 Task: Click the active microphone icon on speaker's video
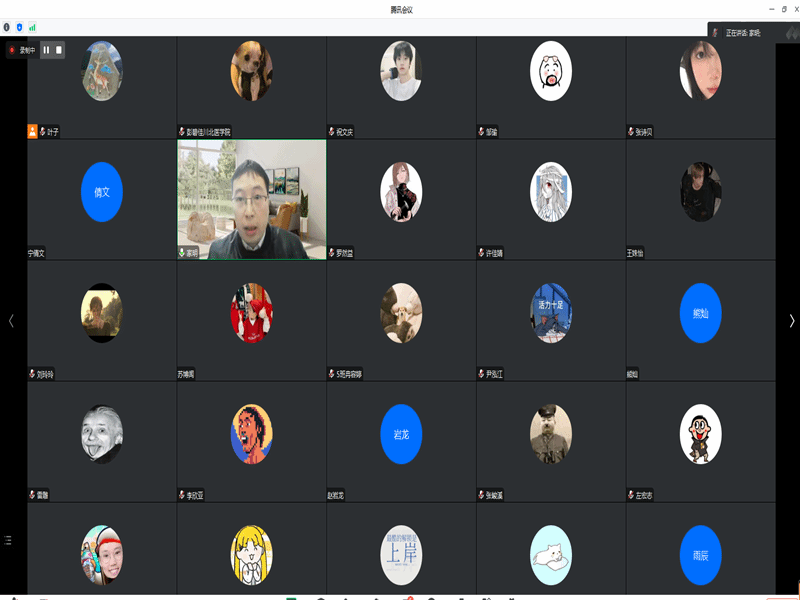[x=182, y=254]
